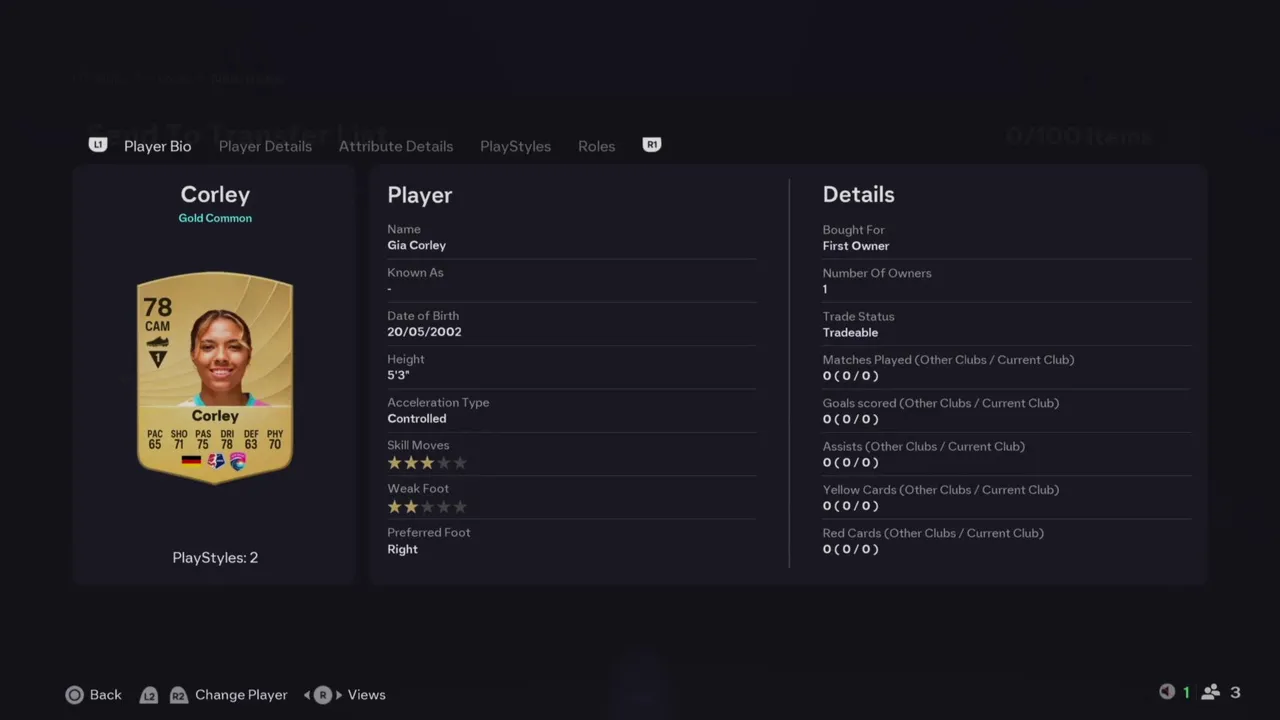Click the 78 overall rating on card
This screenshot has width=1280, height=720.
[x=157, y=307]
